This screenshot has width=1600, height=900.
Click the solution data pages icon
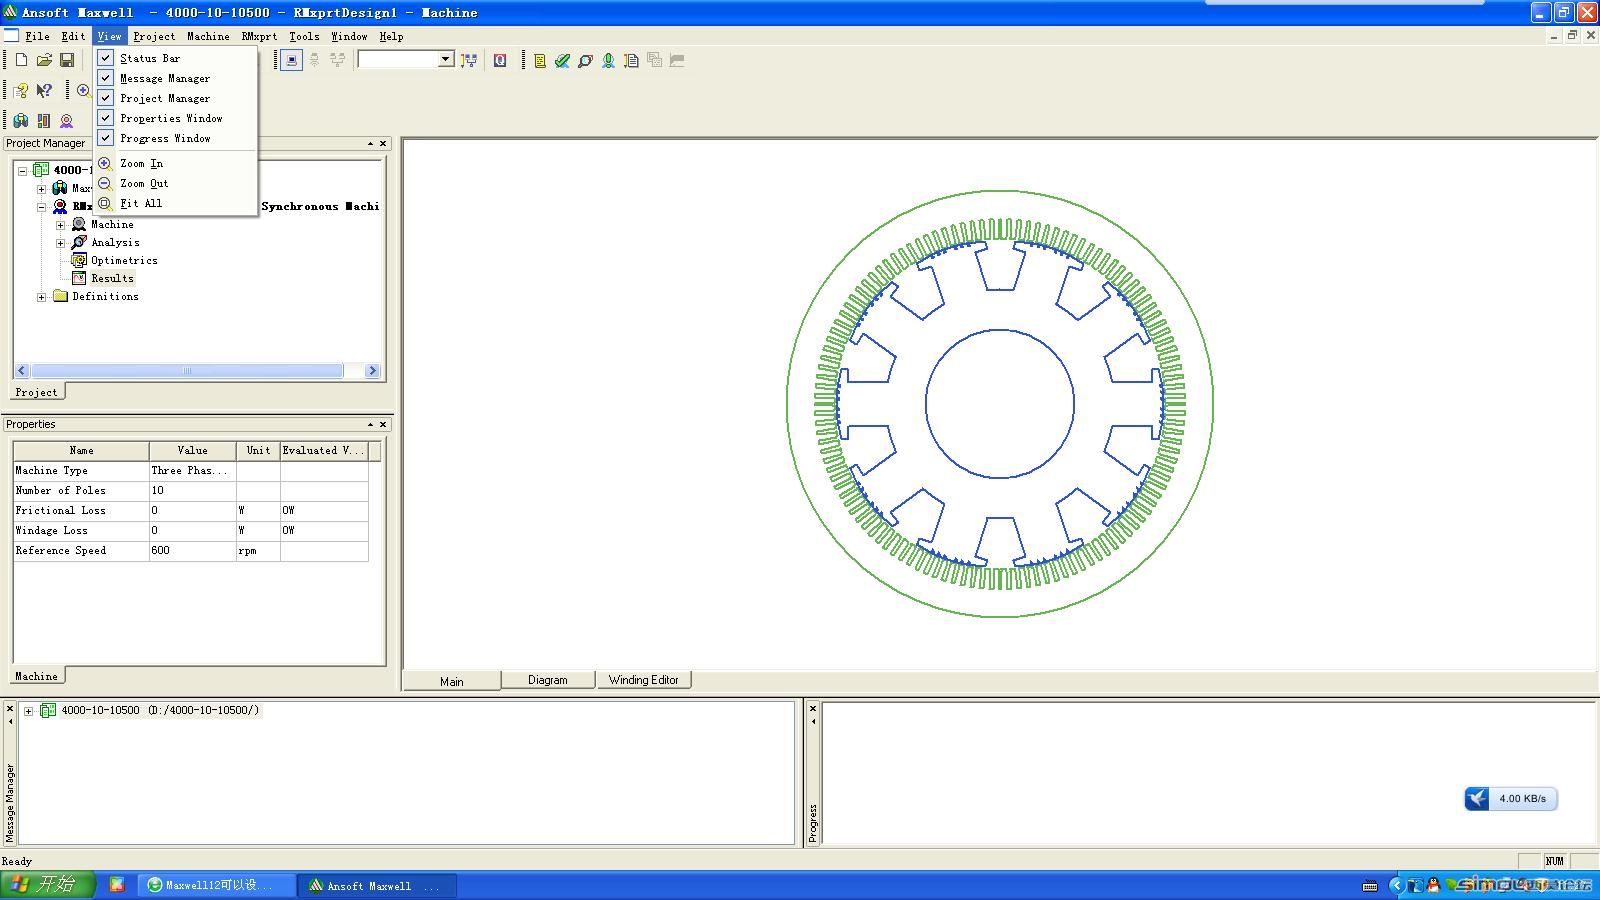[631, 60]
